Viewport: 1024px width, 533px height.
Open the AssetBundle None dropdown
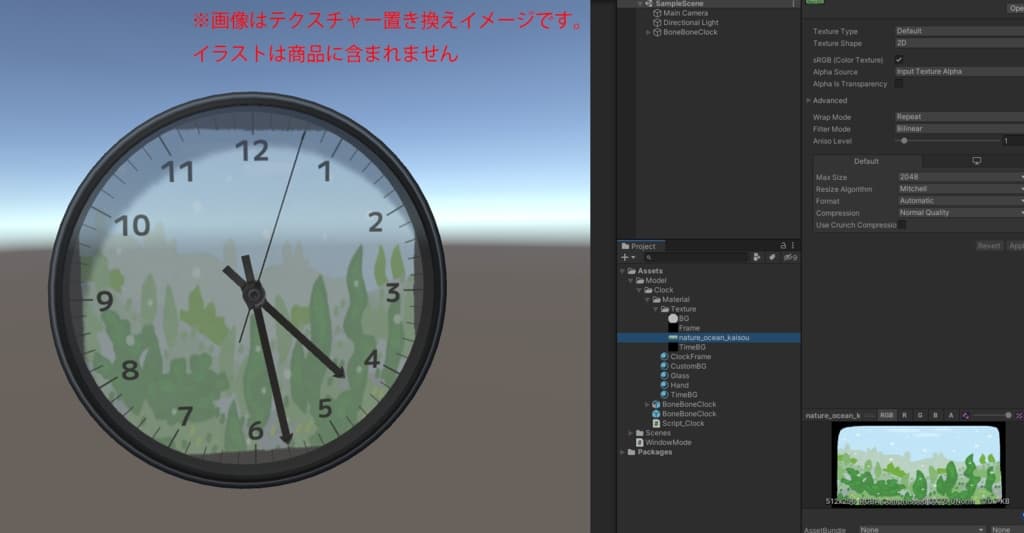921,529
